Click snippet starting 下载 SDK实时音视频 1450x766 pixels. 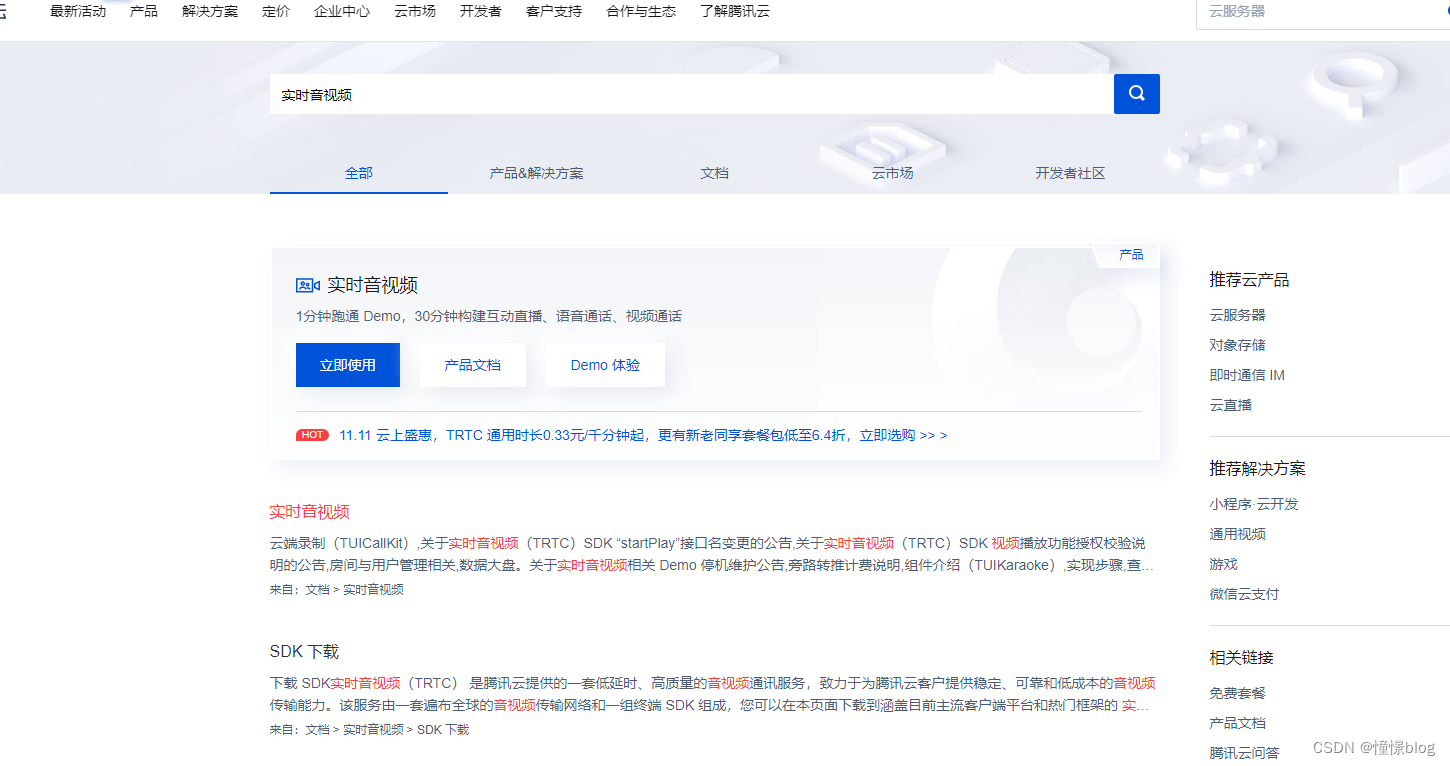pyautogui.click(x=712, y=694)
